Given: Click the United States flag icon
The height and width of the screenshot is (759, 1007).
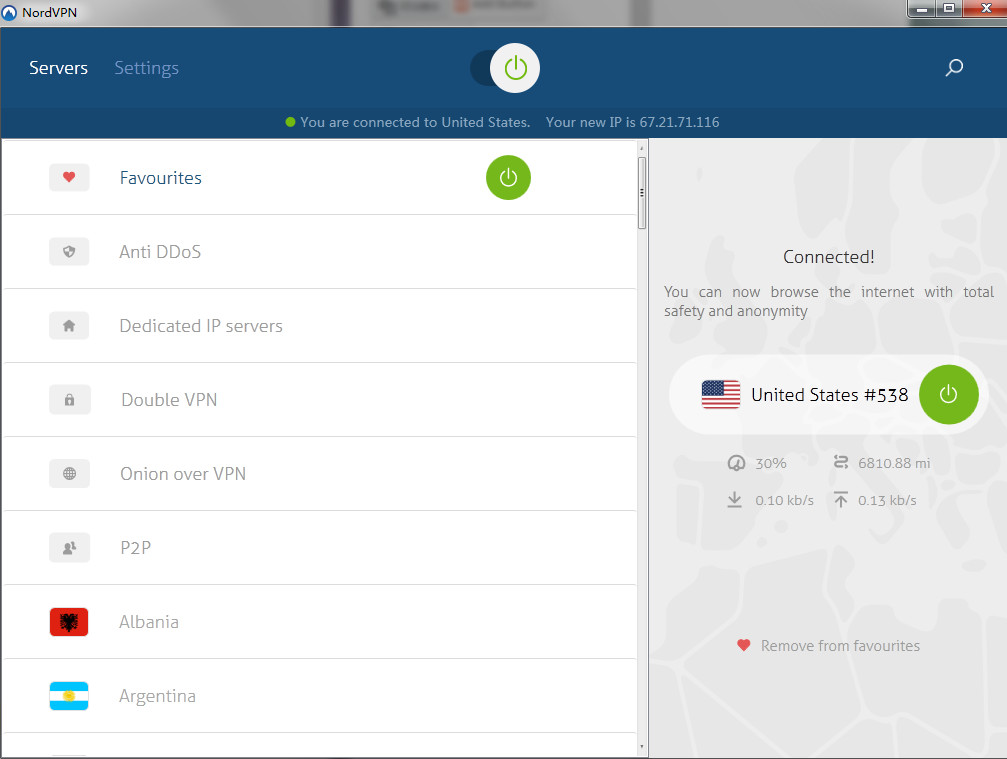Looking at the screenshot, I should (721, 394).
